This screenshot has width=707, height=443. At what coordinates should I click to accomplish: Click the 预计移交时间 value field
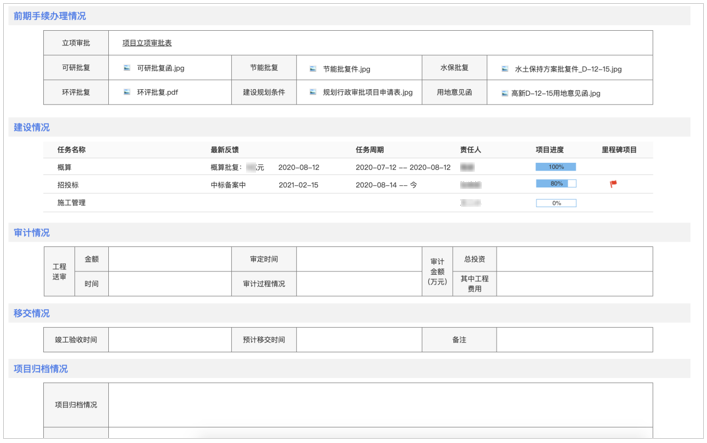coord(356,340)
